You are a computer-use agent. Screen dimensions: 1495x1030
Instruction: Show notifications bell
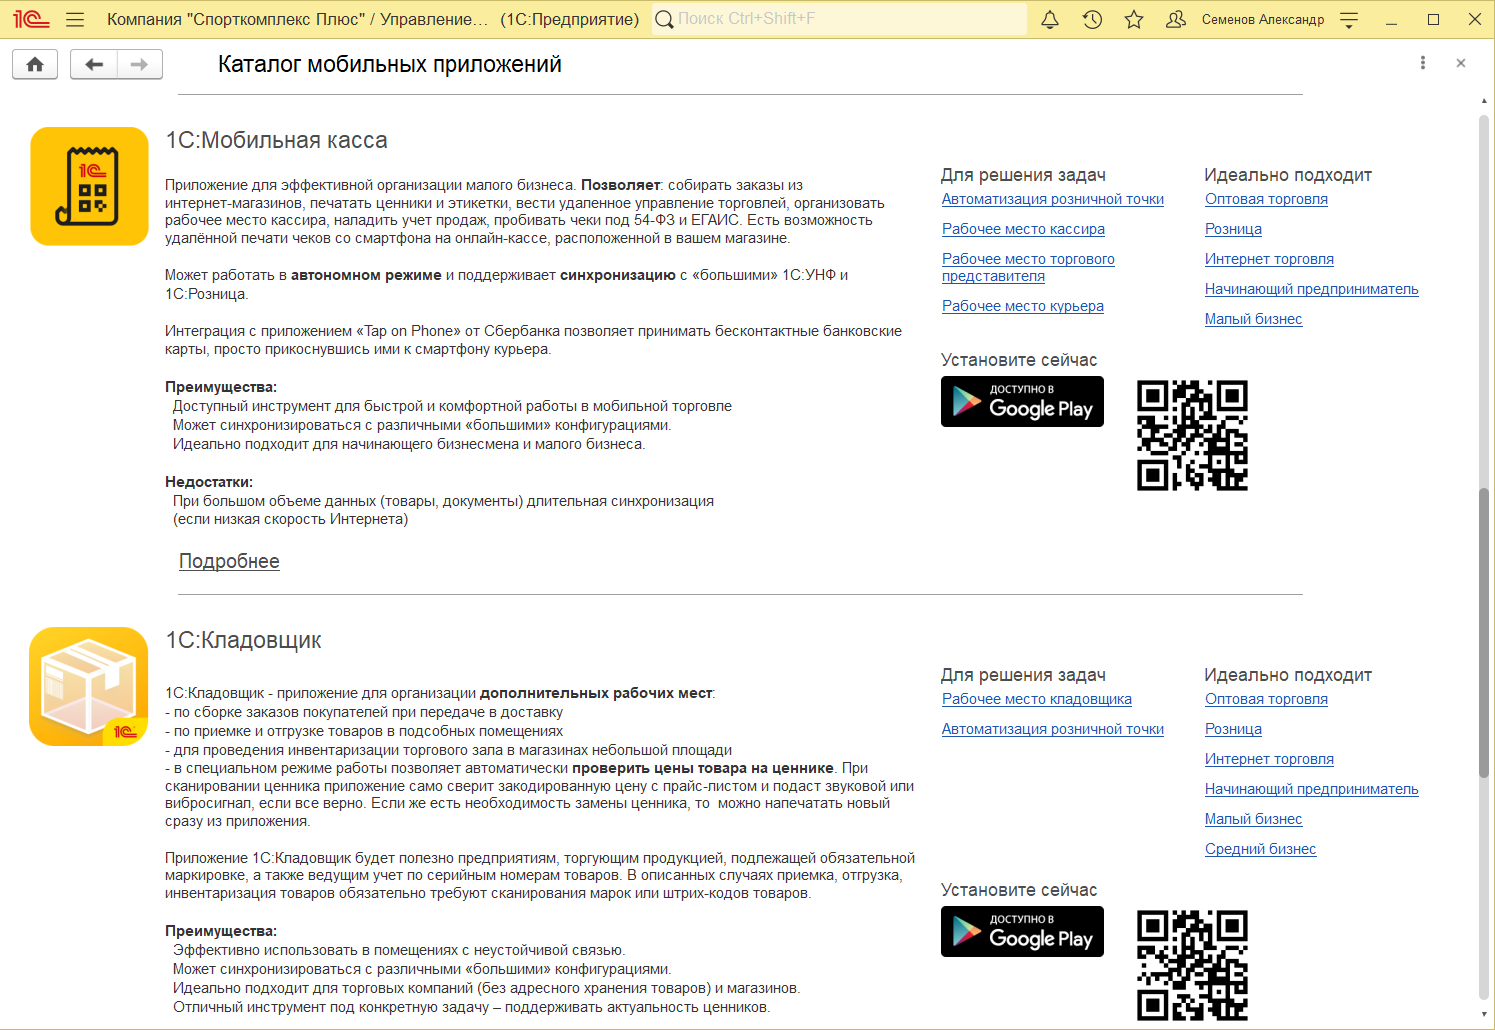1050,19
